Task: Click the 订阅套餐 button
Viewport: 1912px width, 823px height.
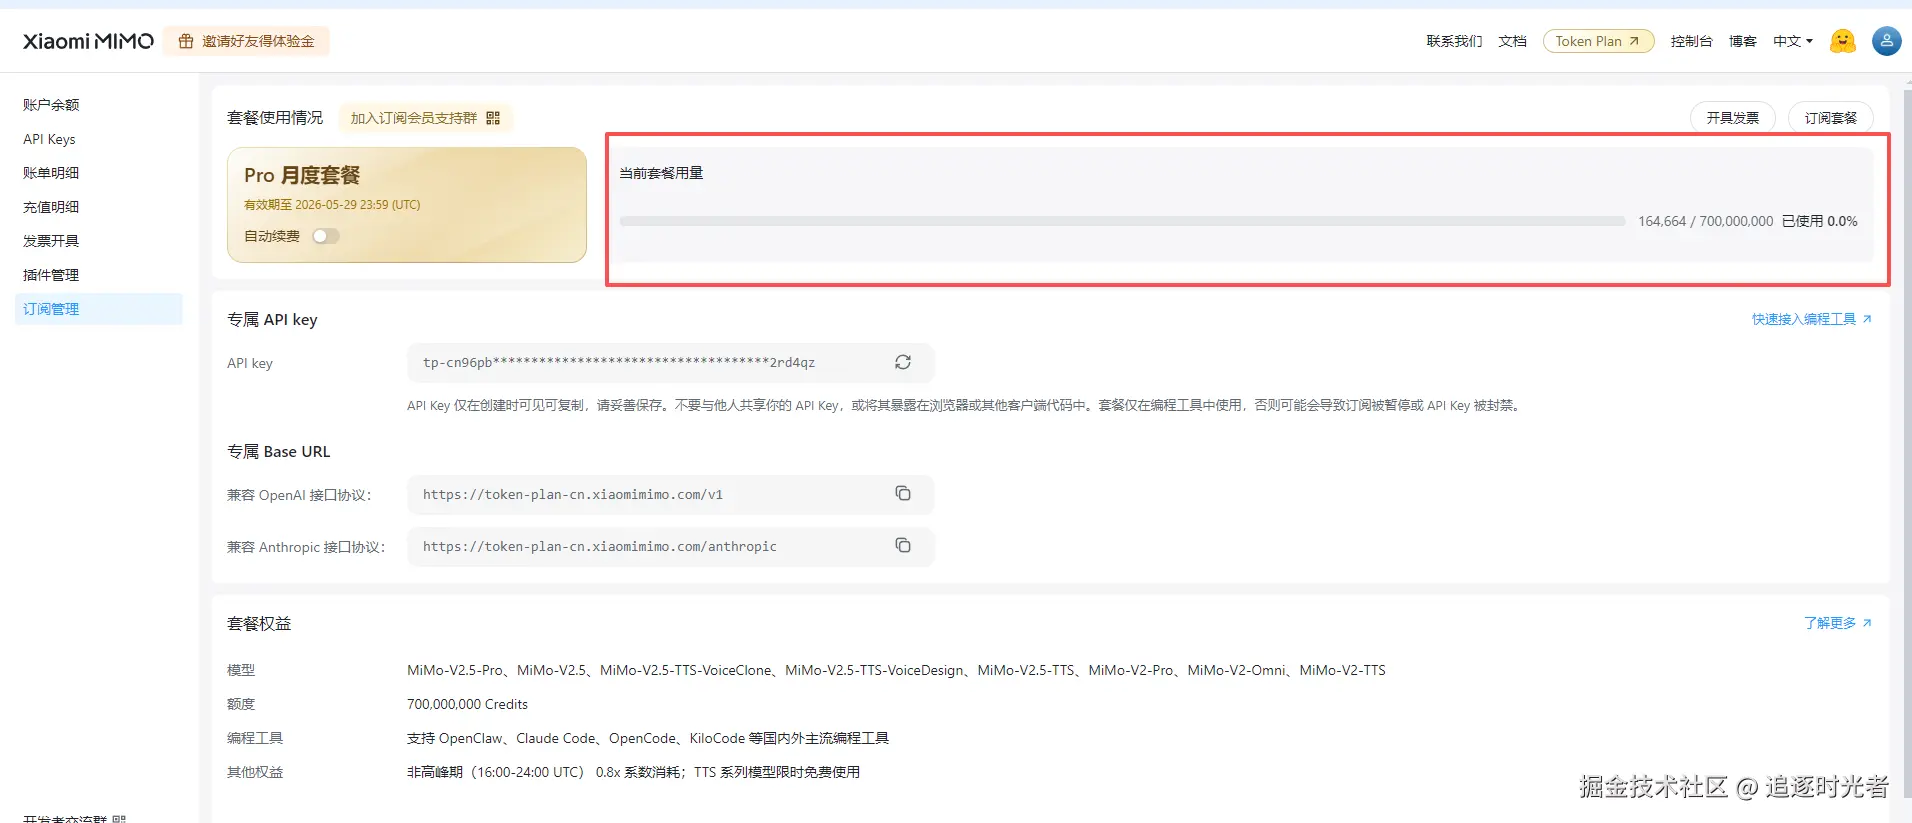Action: [x=1830, y=118]
